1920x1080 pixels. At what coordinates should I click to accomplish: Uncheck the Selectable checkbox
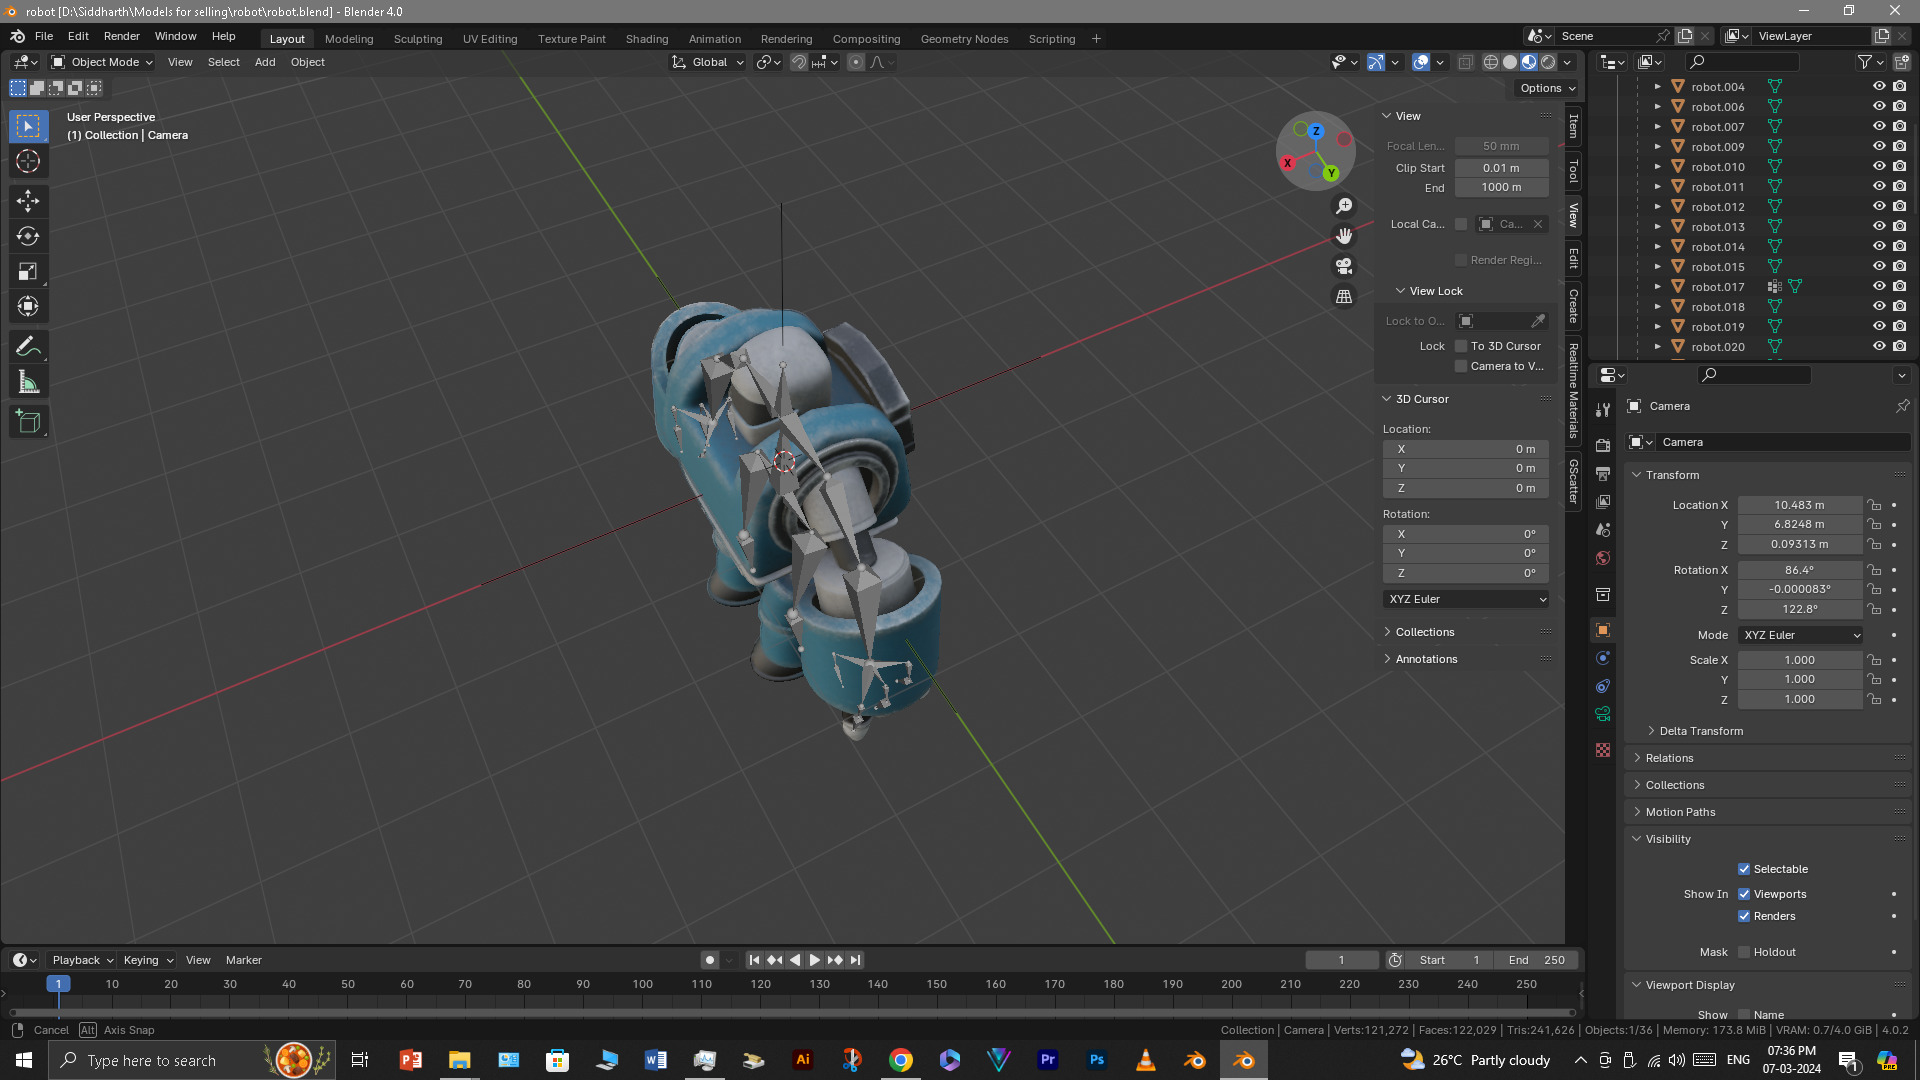[1744, 869]
